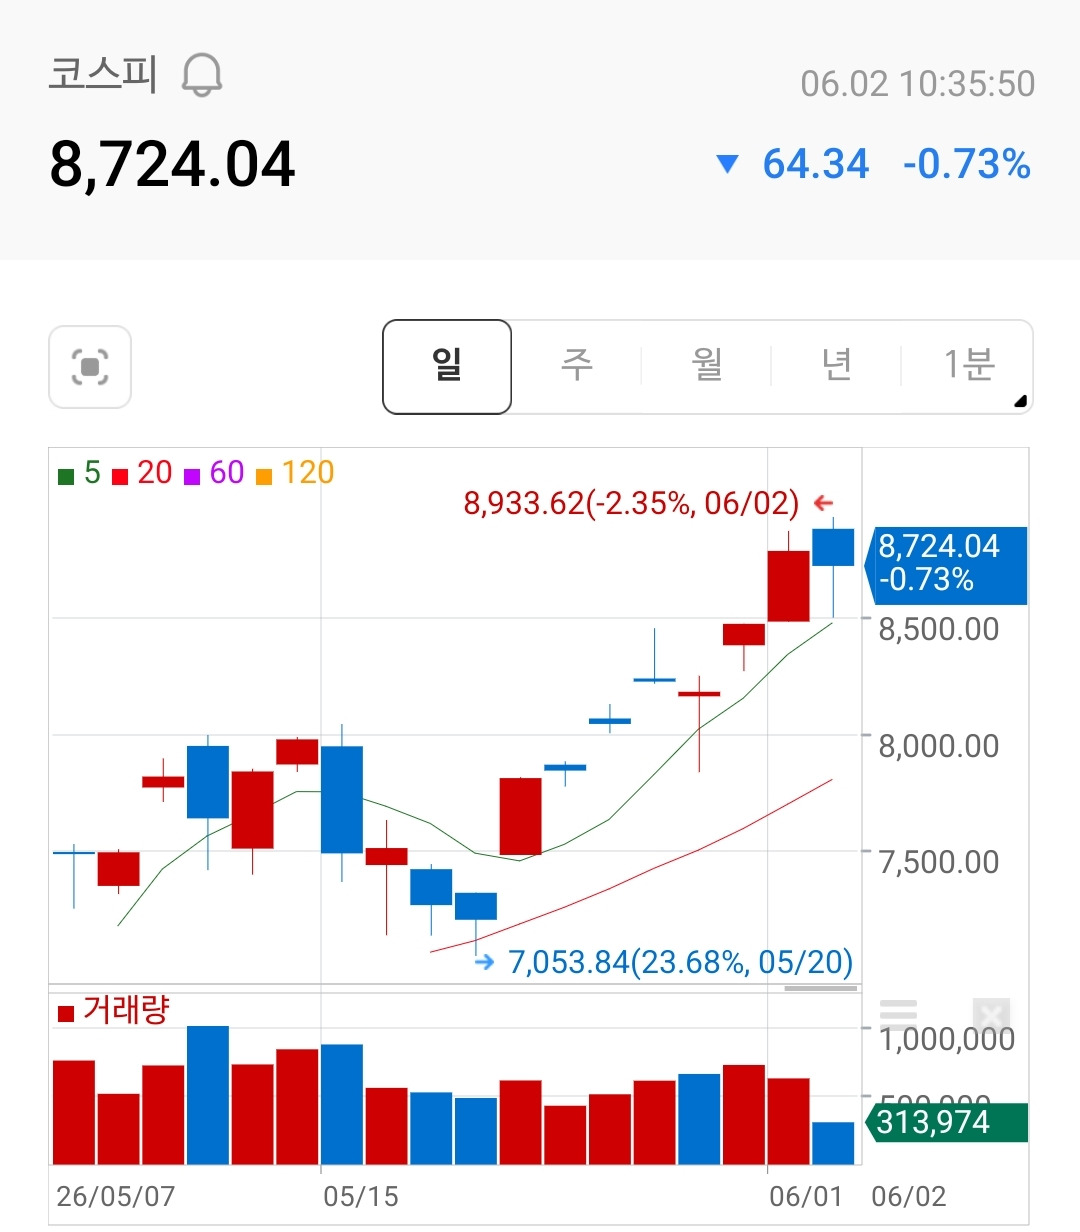This screenshot has height=1232, width=1080.
Task: Switch to the 년 yearly chart tab
Action: pyautogui.click(x=837, y=365)
